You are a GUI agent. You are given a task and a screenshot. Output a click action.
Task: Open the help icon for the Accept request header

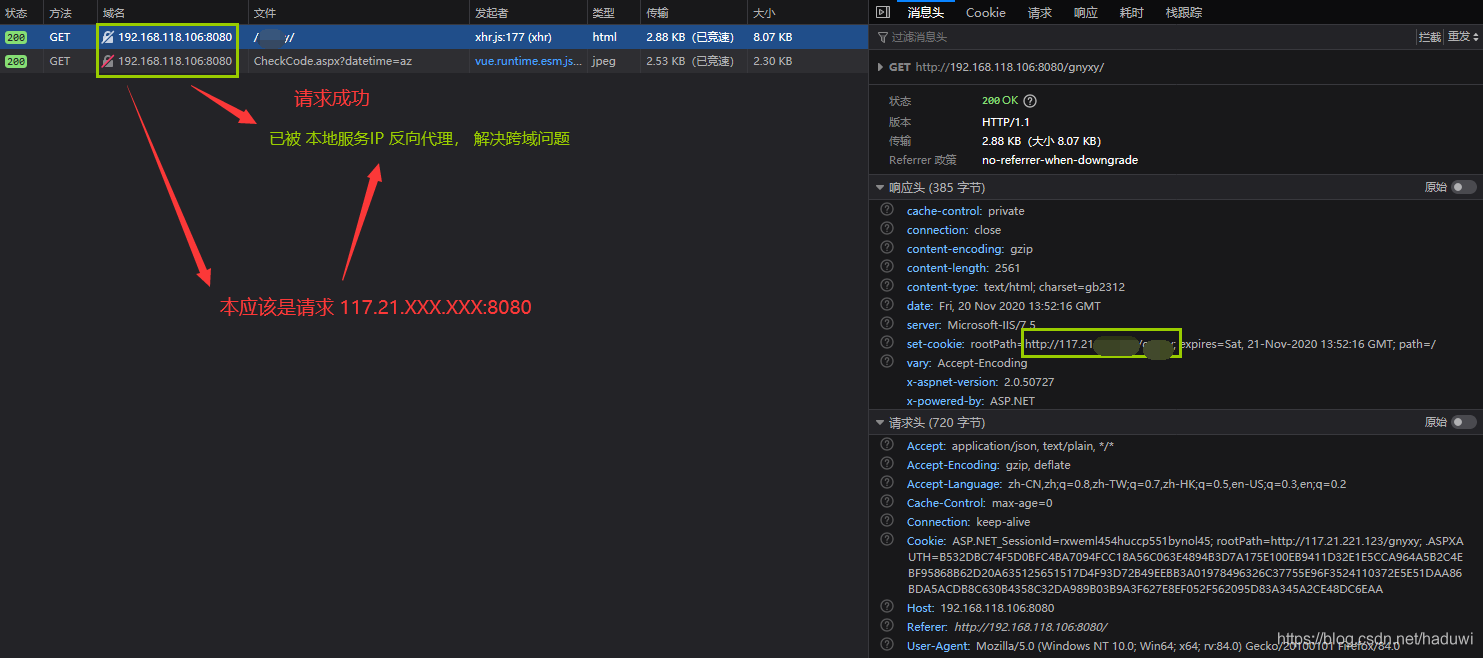coord(886,445)
